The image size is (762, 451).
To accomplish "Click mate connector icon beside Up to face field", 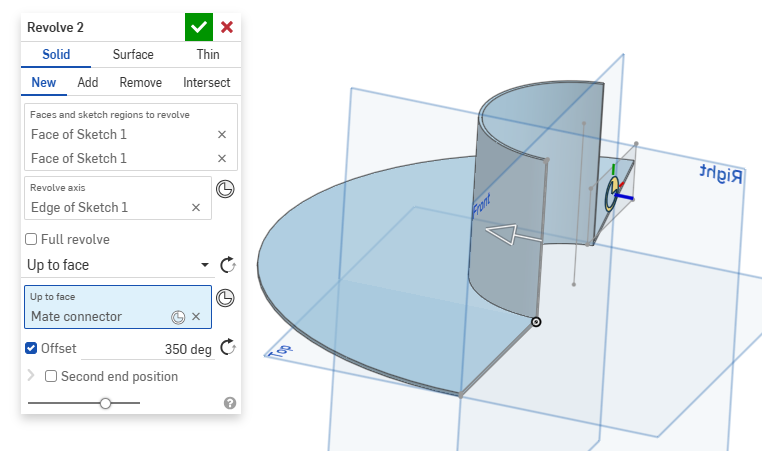I will (226, 298).
